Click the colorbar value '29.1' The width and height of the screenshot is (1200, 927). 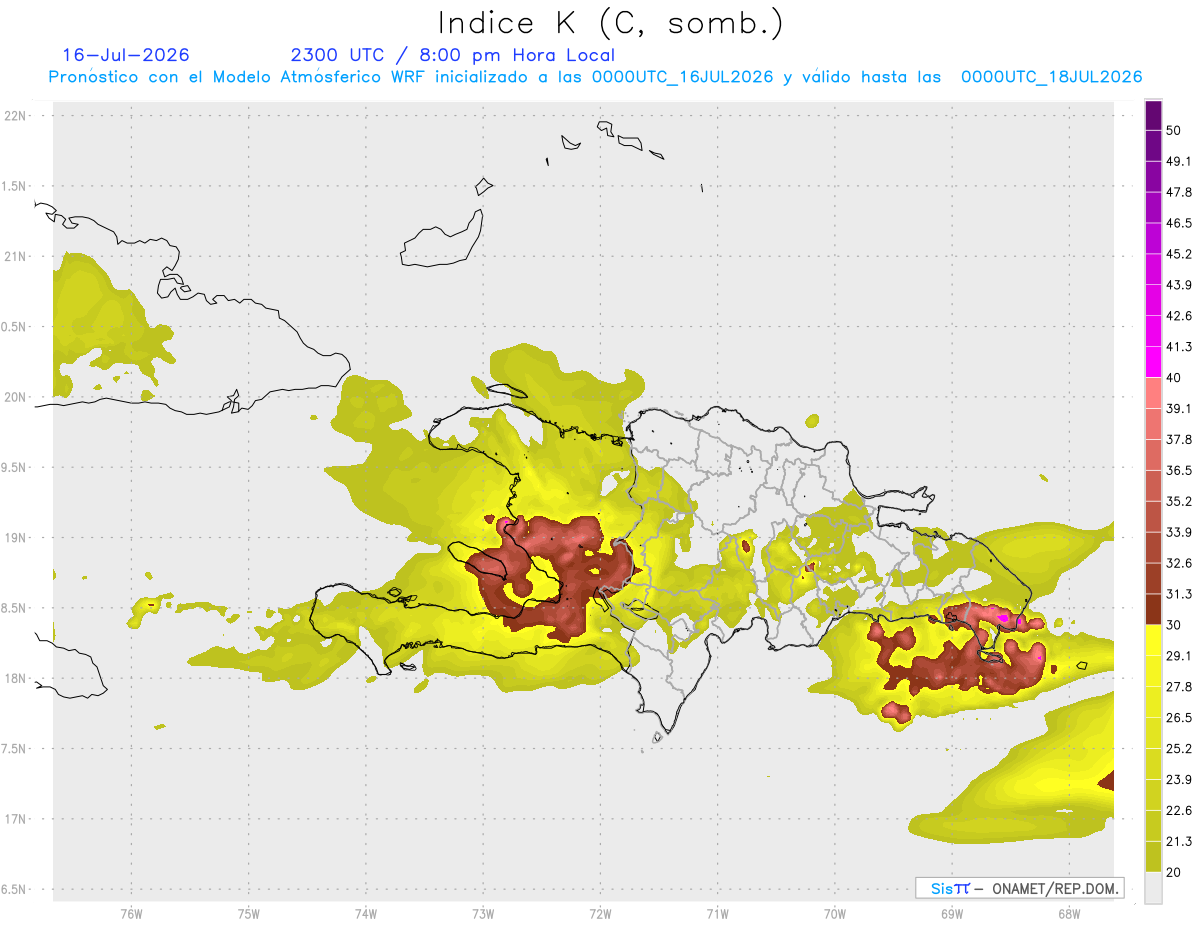coord(1179,656)
